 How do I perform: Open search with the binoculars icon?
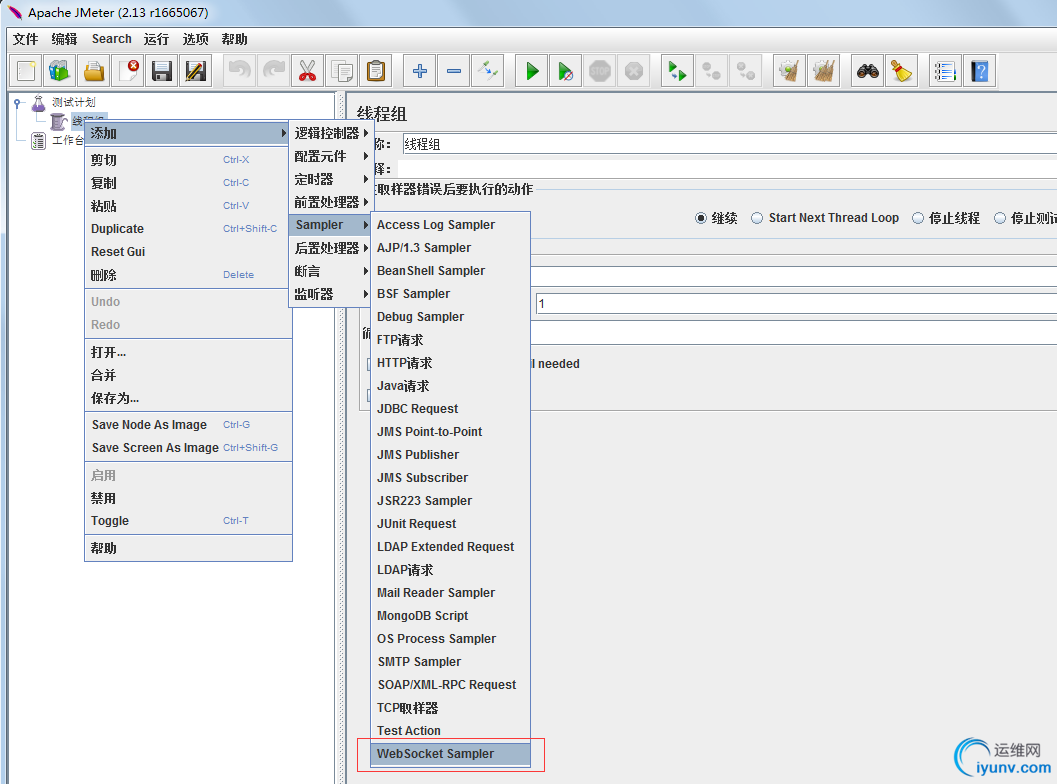(868, 71)
